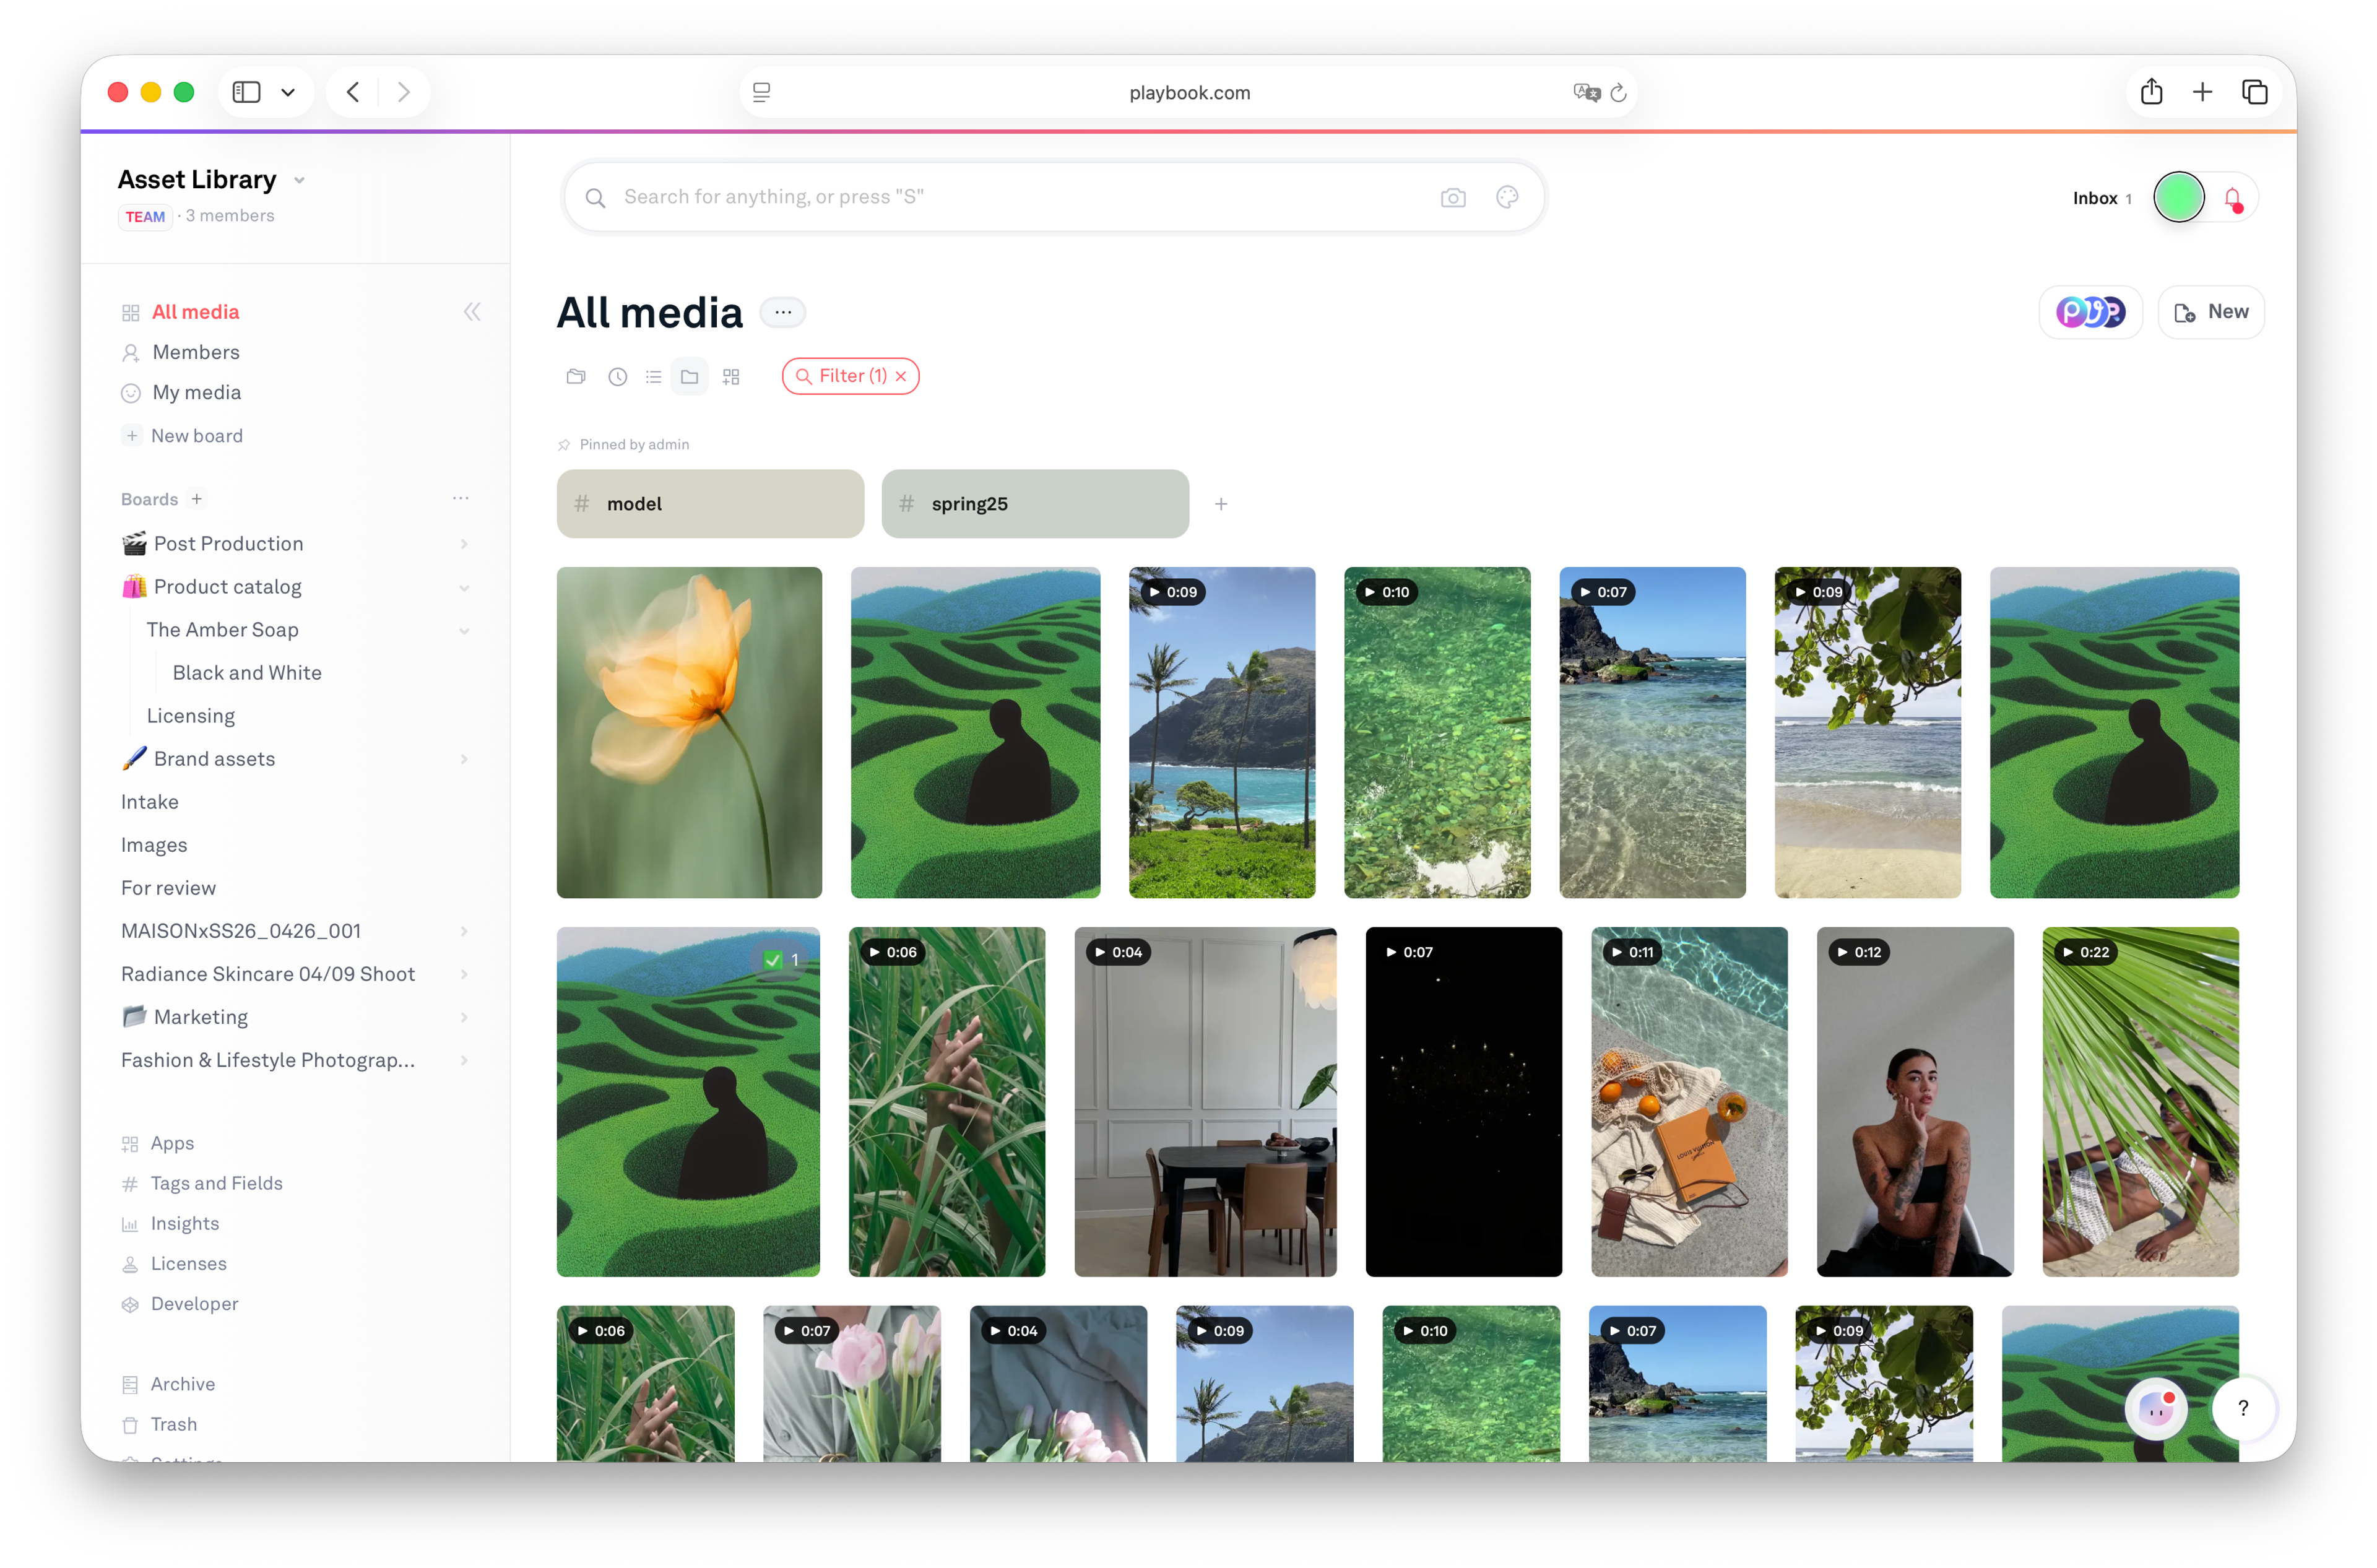
Task: Expand Radiance Skincare 04/09 Shoot board
Action: (x=464, y=974)
